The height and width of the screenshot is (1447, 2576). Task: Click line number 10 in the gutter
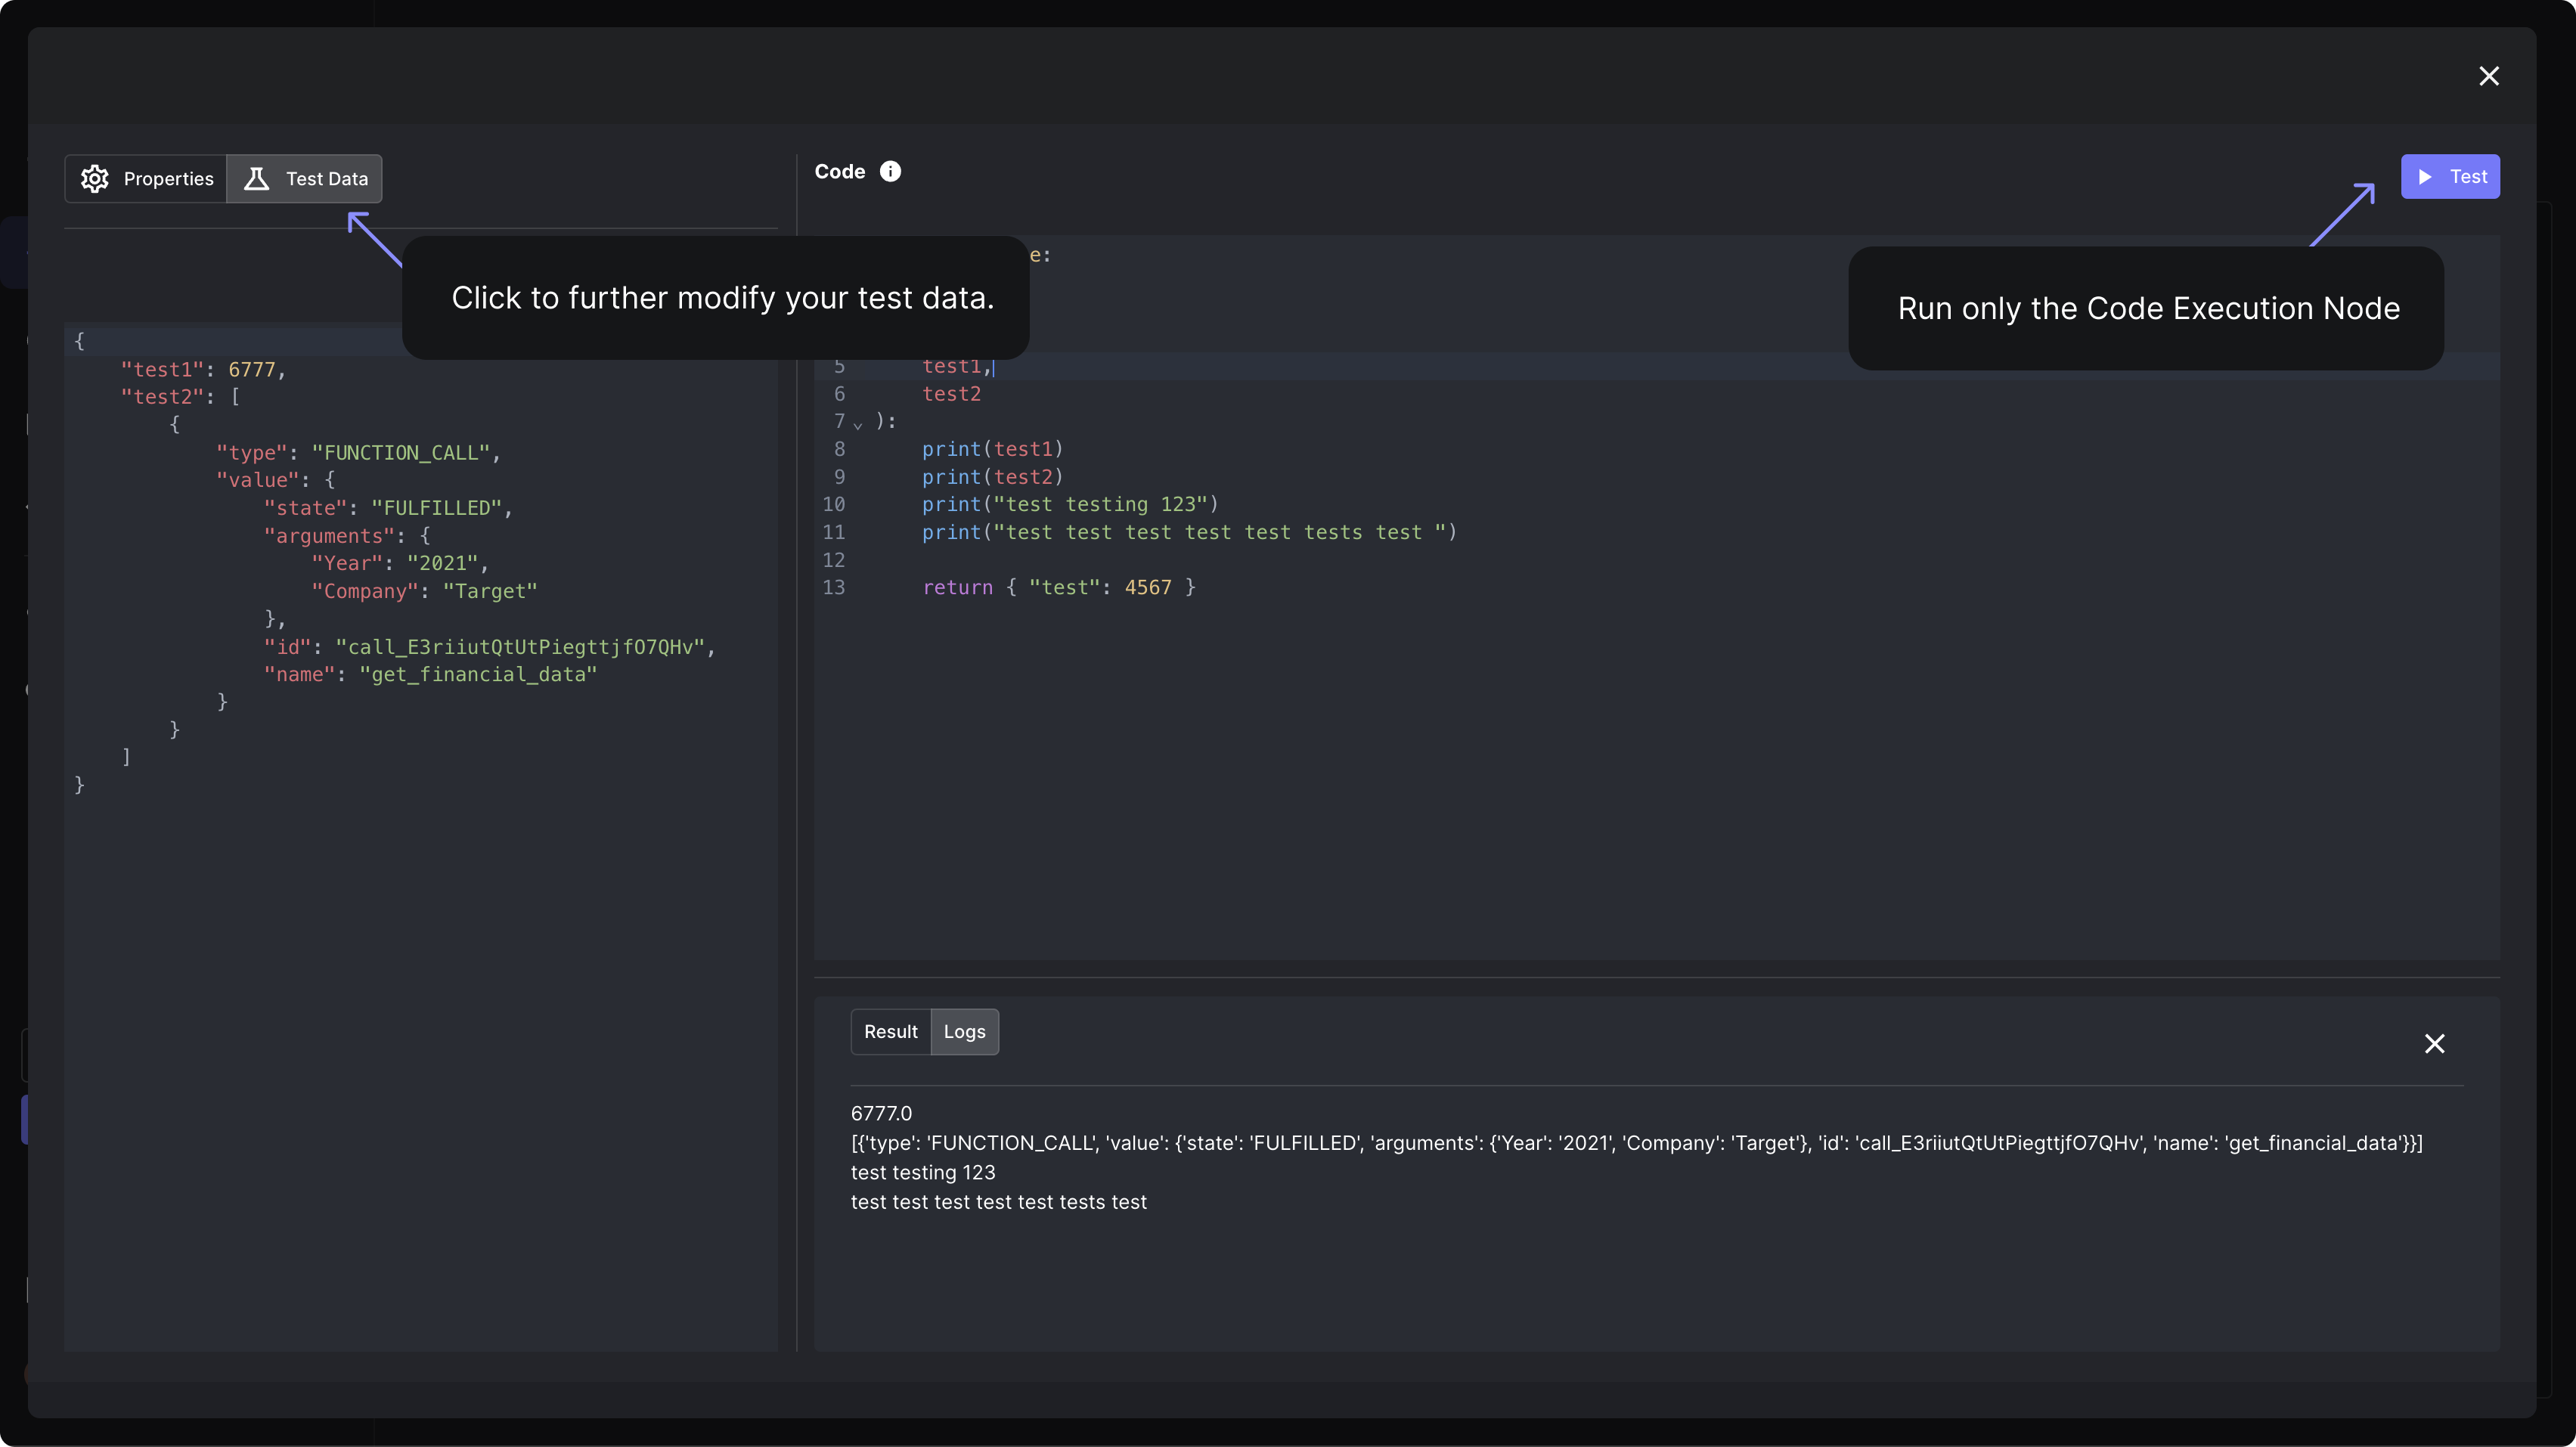click(834, 504)
